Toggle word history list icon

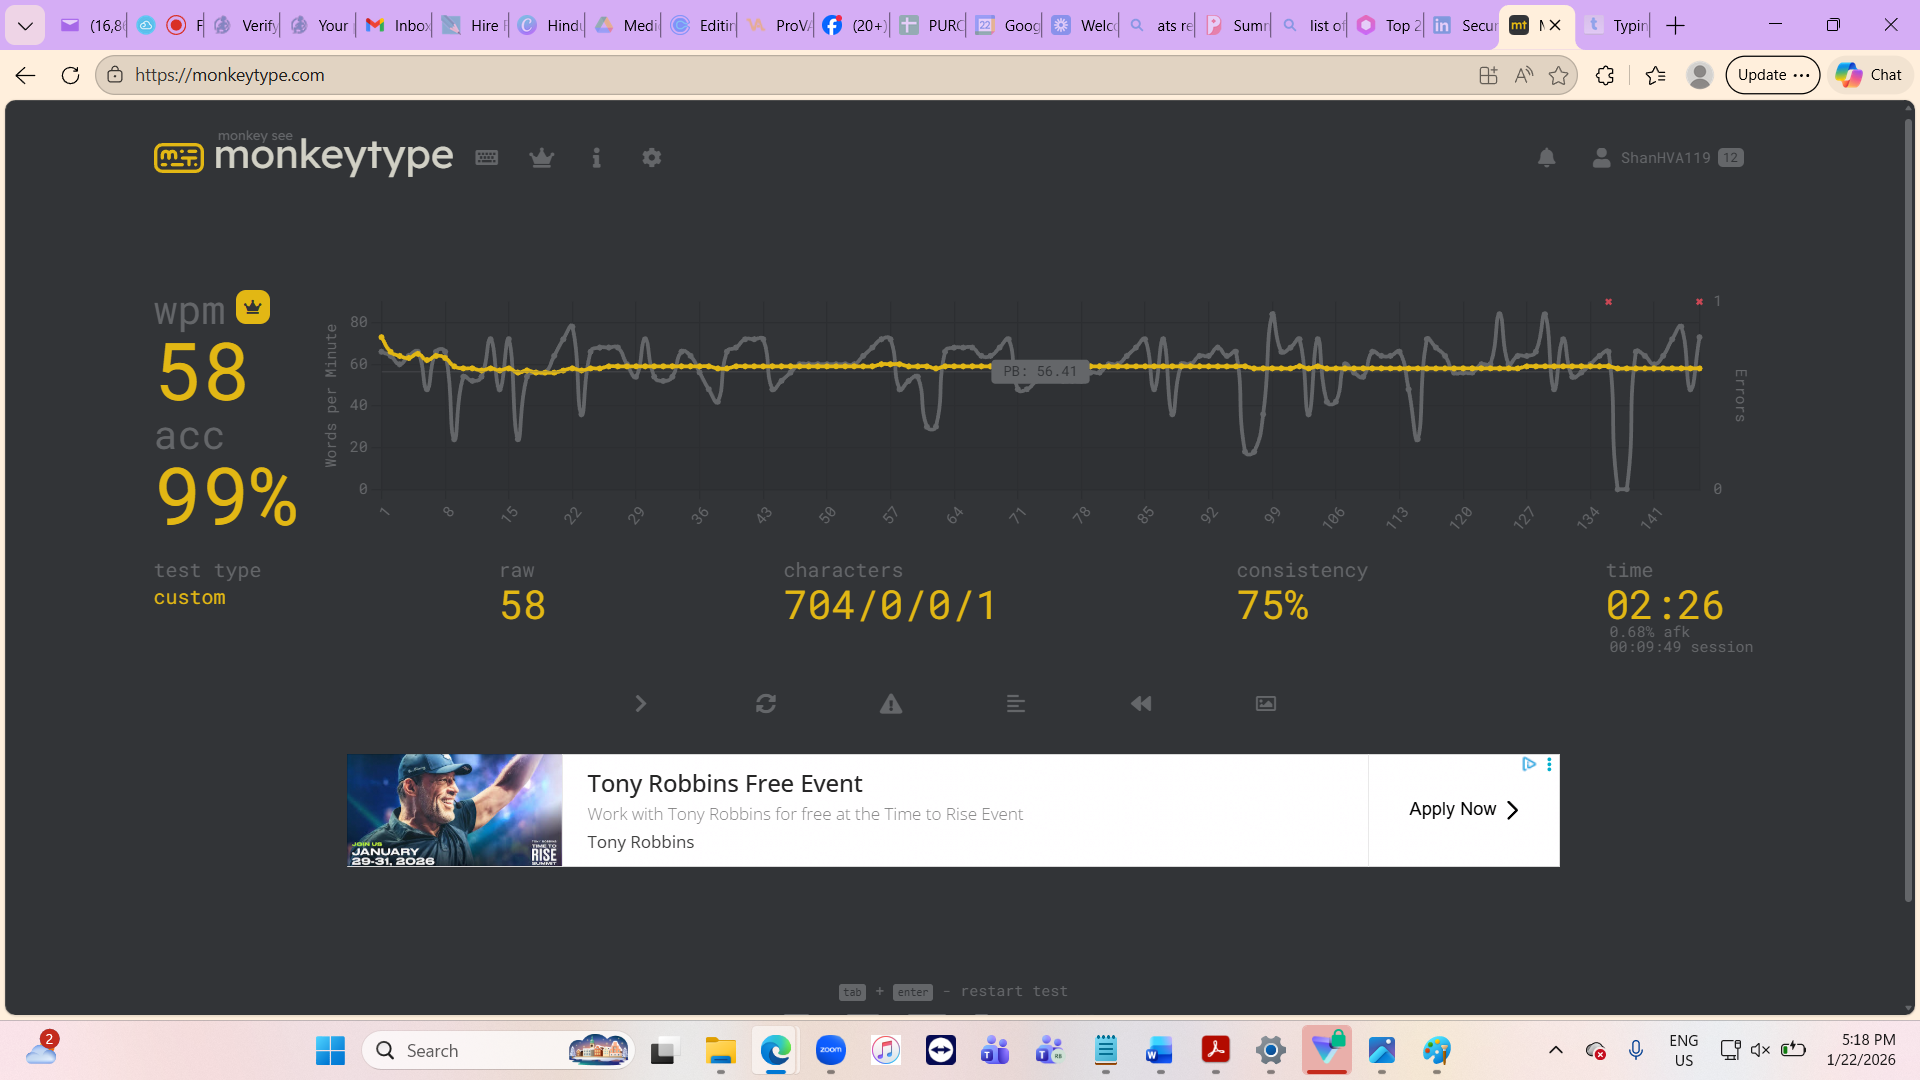pyautogui.click(x=1016, y=704)
